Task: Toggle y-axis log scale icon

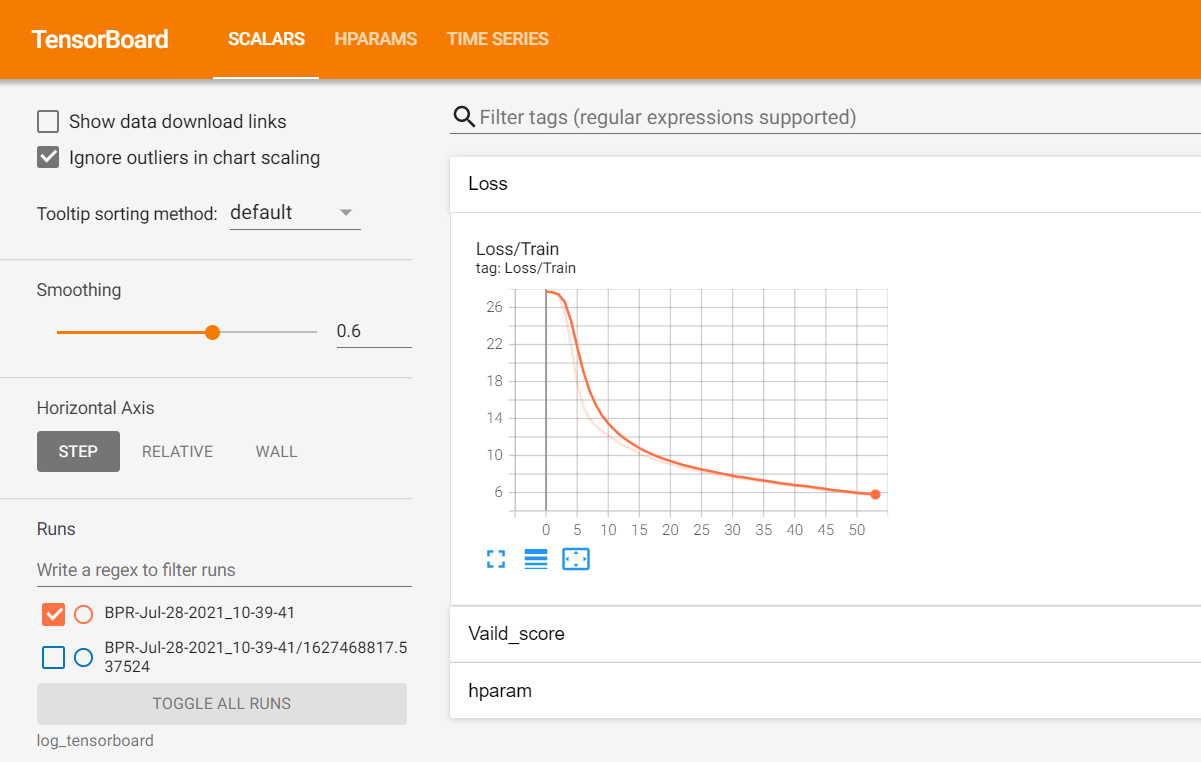Action: pos(536,560)
